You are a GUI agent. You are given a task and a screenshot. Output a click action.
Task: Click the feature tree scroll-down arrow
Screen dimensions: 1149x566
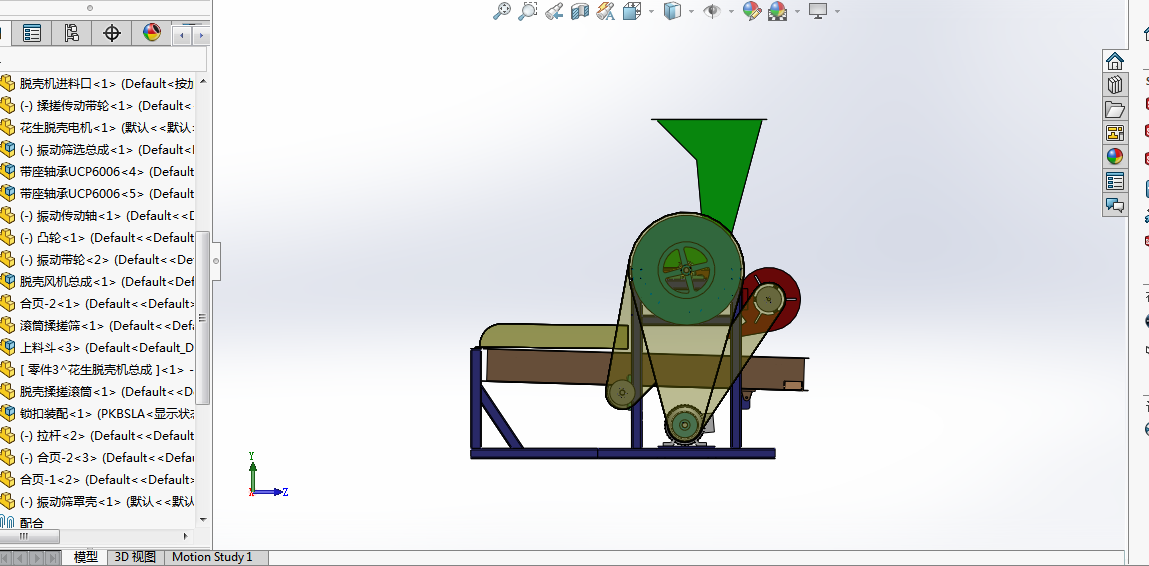click(x=204, y=520)
